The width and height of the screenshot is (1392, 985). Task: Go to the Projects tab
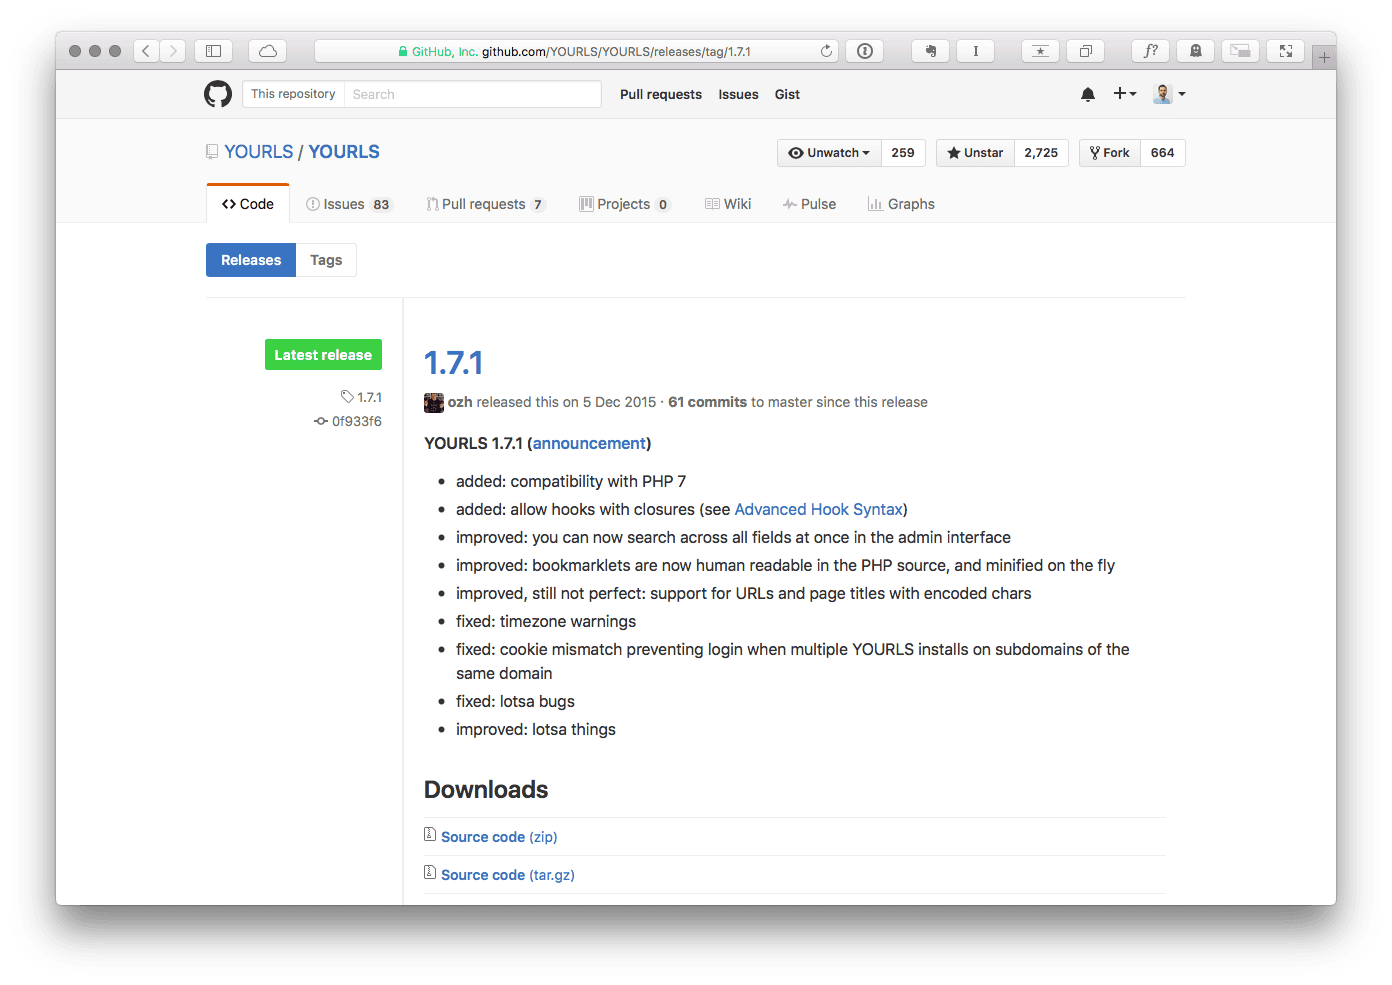click(x=624, y=204)
